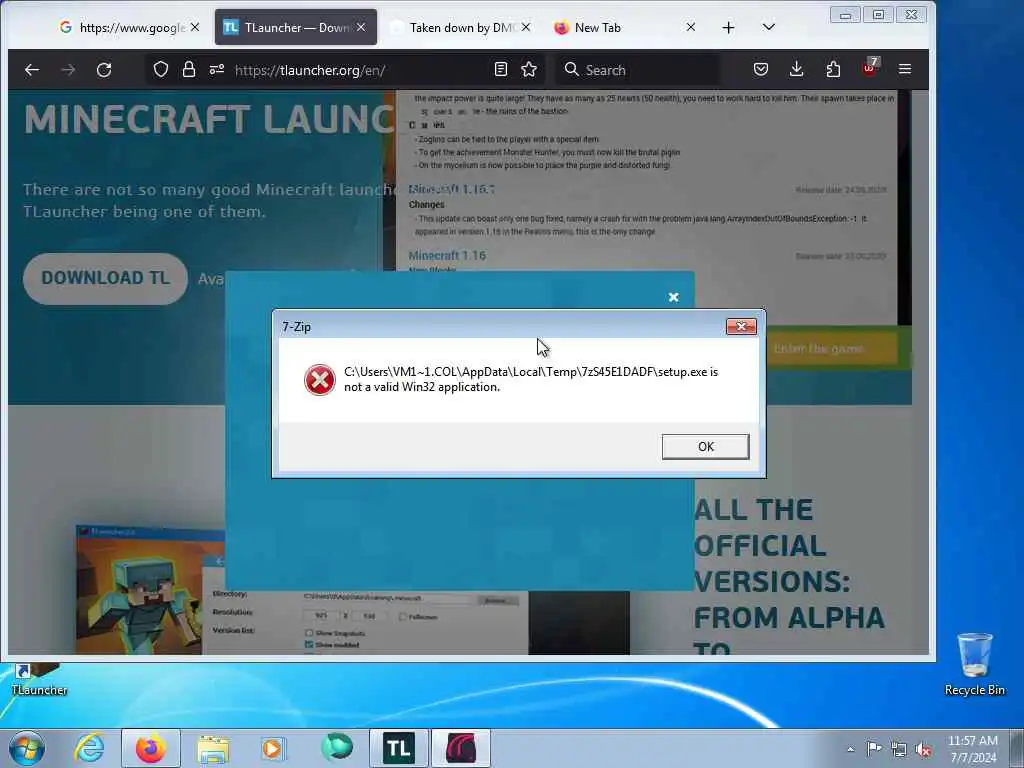Close the blue TLauncher popup overlay
The height and width of the screenshot is (768, 1024).
click(673, 298)
